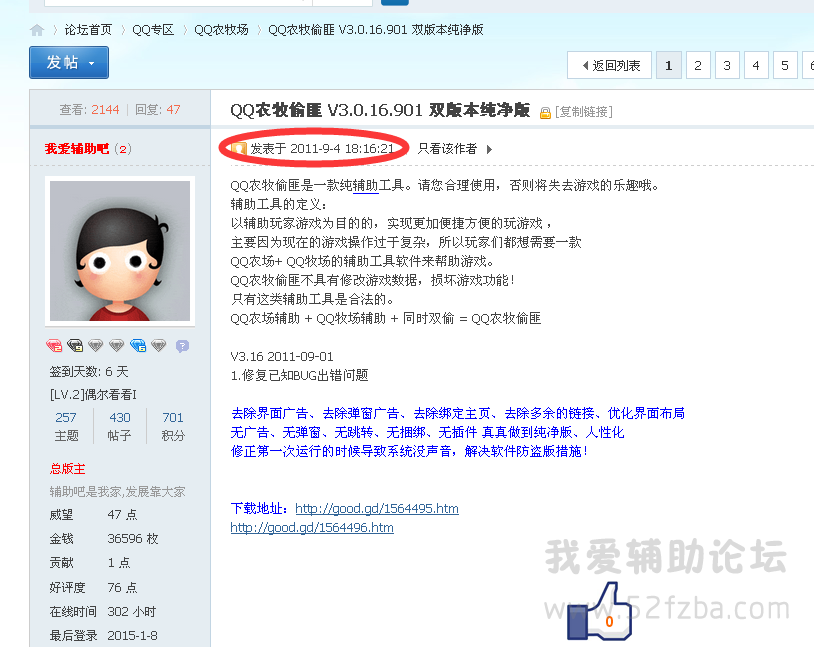The width and height of the screenshot is (814, 647).
Task: Click the lock icon beside thread title
Action: [545, 113]
